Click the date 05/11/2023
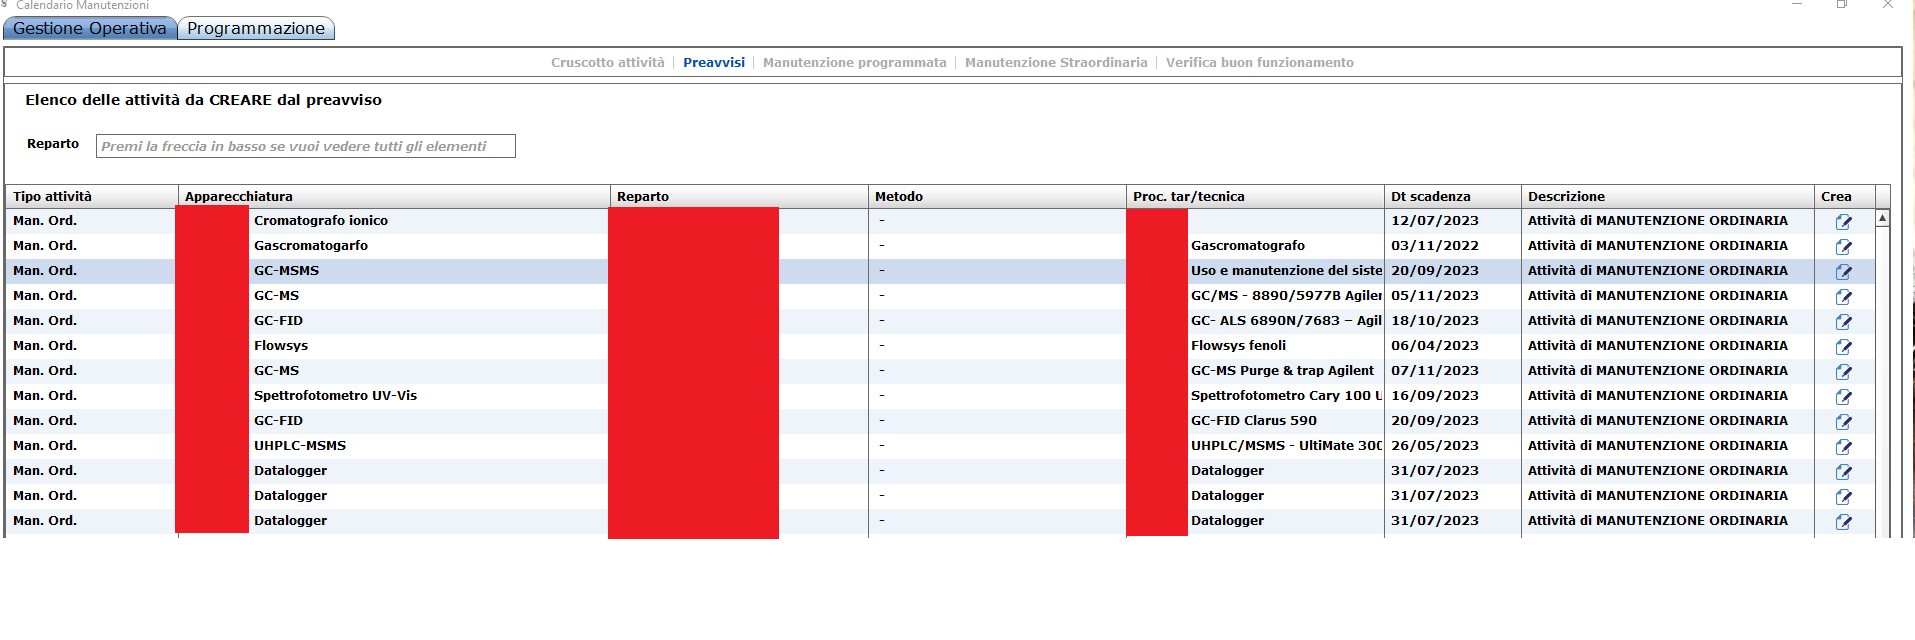Image resolution: width=1915 pixels, height=640 pixels. [x=1434, y=296]
